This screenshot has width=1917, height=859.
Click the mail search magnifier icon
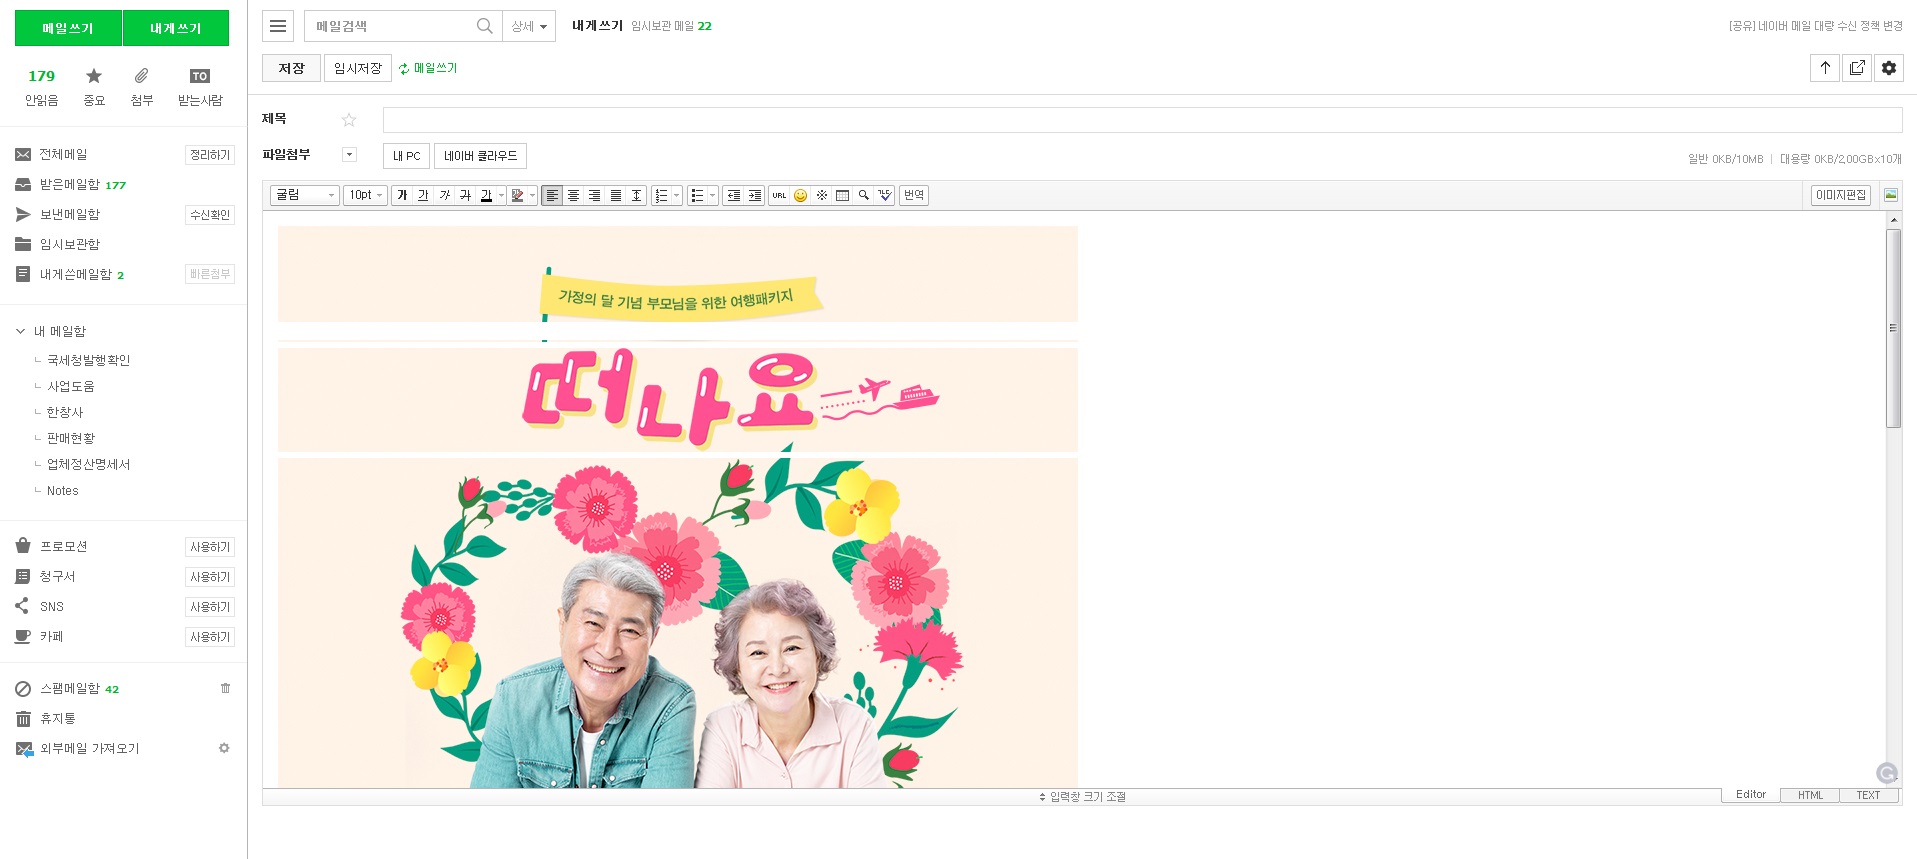484,26
